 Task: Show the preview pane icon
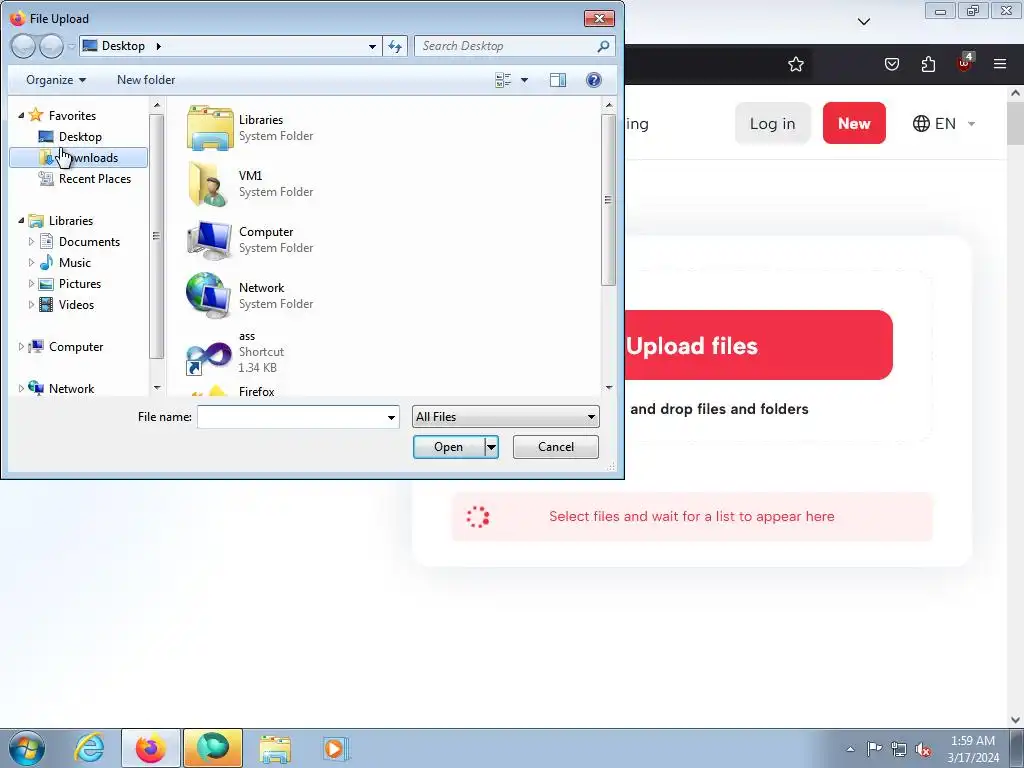[558, 80]
